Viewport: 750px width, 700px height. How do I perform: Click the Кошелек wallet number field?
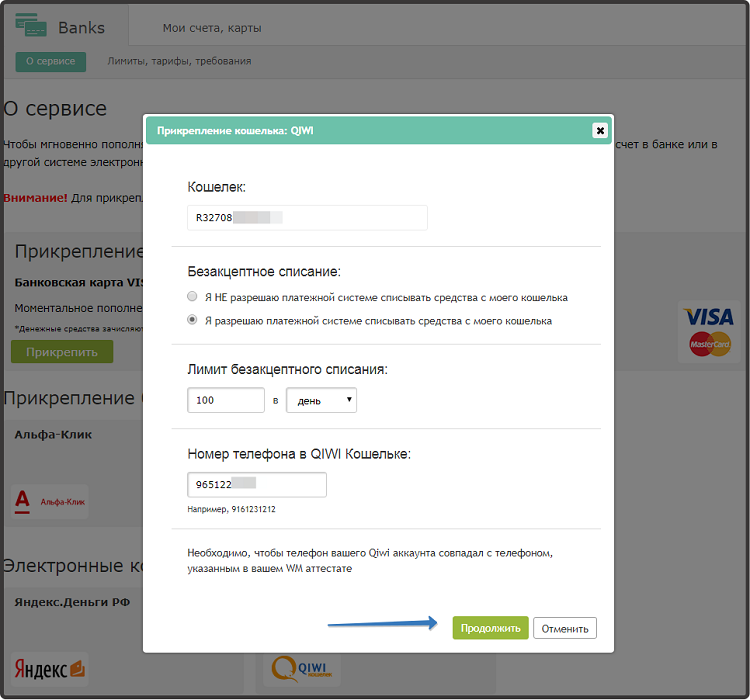click(x=307, y=218)
